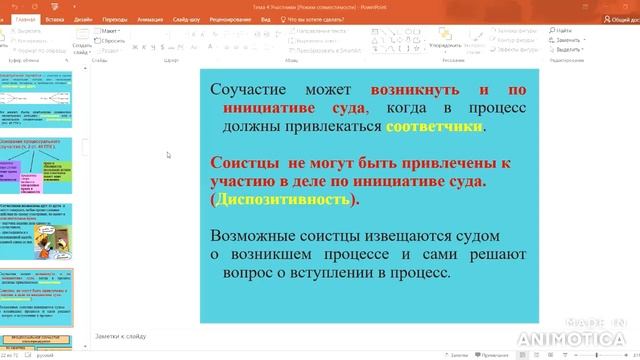Click the Сбросить reset button

click(109, 41)
